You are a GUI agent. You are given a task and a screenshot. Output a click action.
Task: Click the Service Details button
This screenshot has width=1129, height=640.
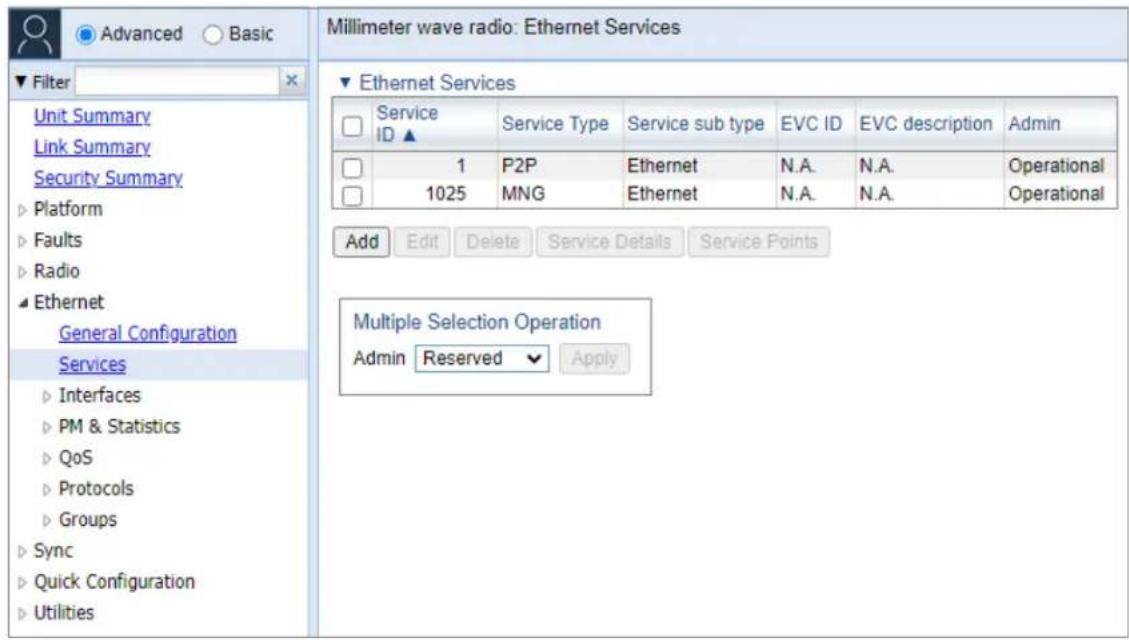pos(609,242)
